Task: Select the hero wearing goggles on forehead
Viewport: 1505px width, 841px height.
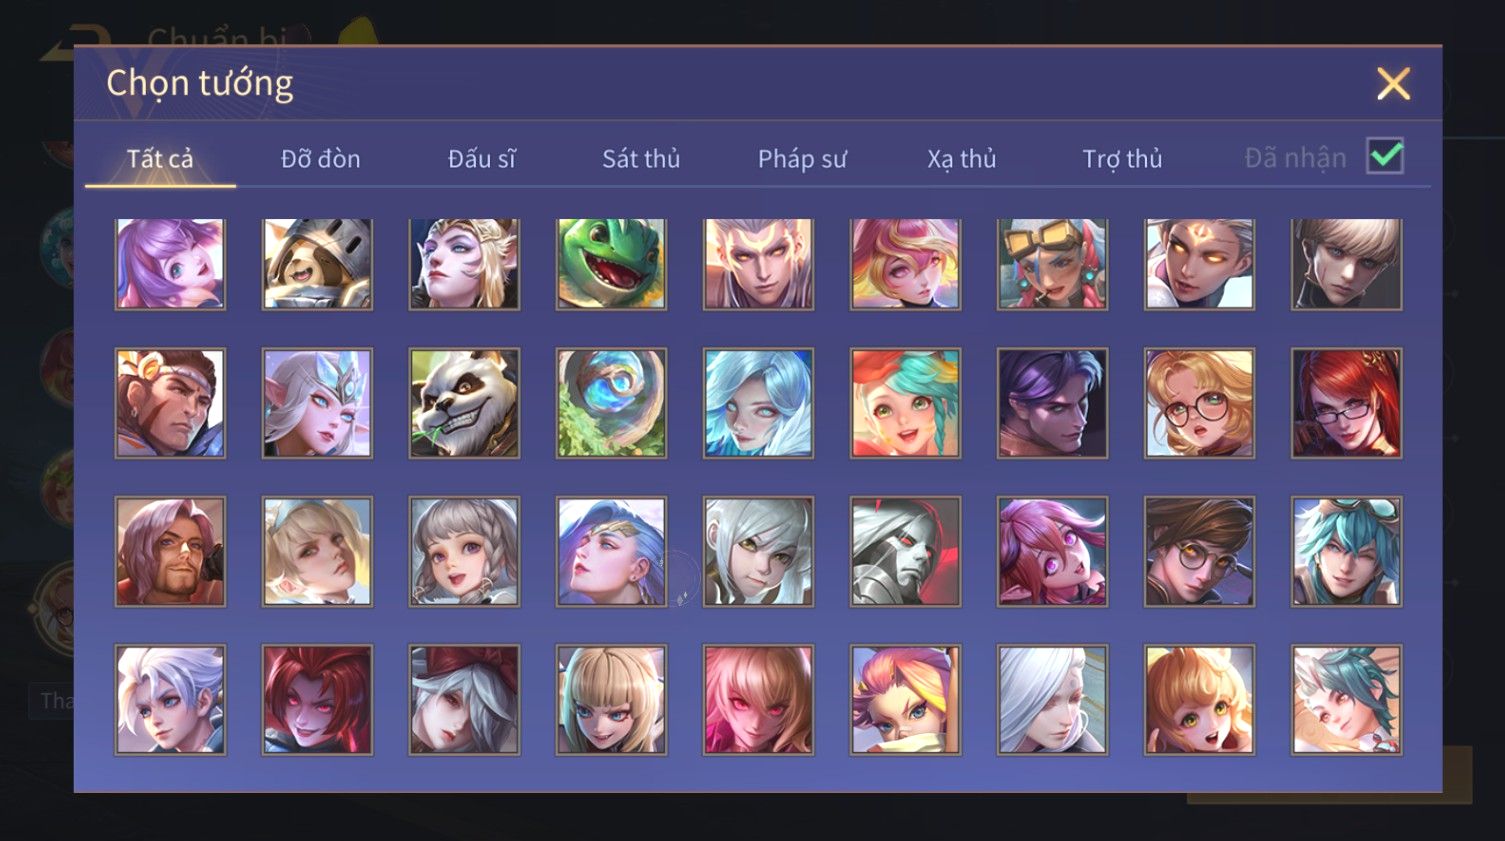Action: point(1052,264)
